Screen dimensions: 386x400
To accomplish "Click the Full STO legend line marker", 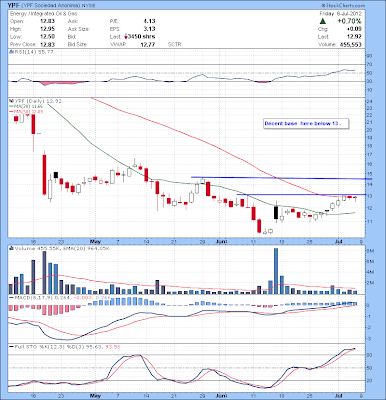I will (x=11, y=347).
